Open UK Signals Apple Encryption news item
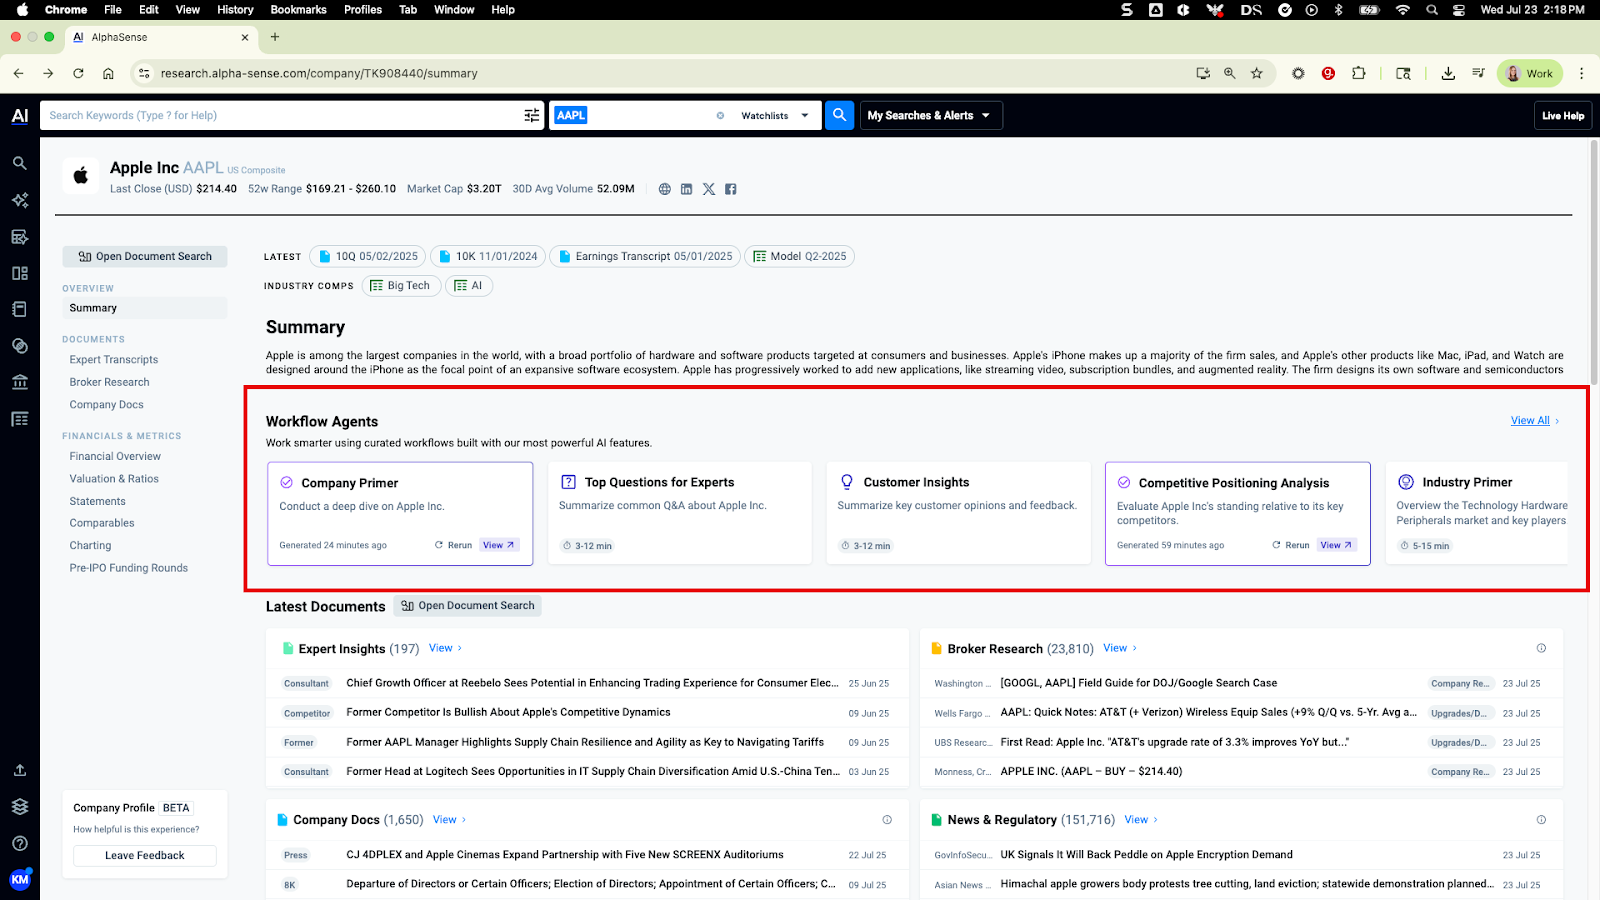Image resolution: width=1600 pixels, height=900 pixels. click(x=1146, y=855)
